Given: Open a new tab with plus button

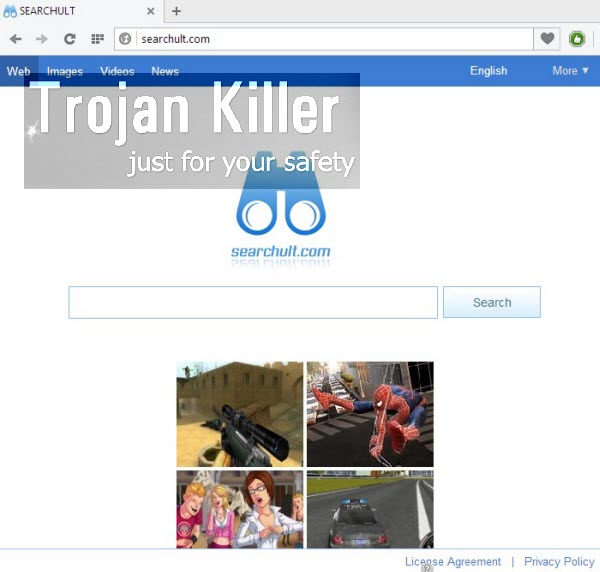Looking at the screenshot, I should coord(177,11).
